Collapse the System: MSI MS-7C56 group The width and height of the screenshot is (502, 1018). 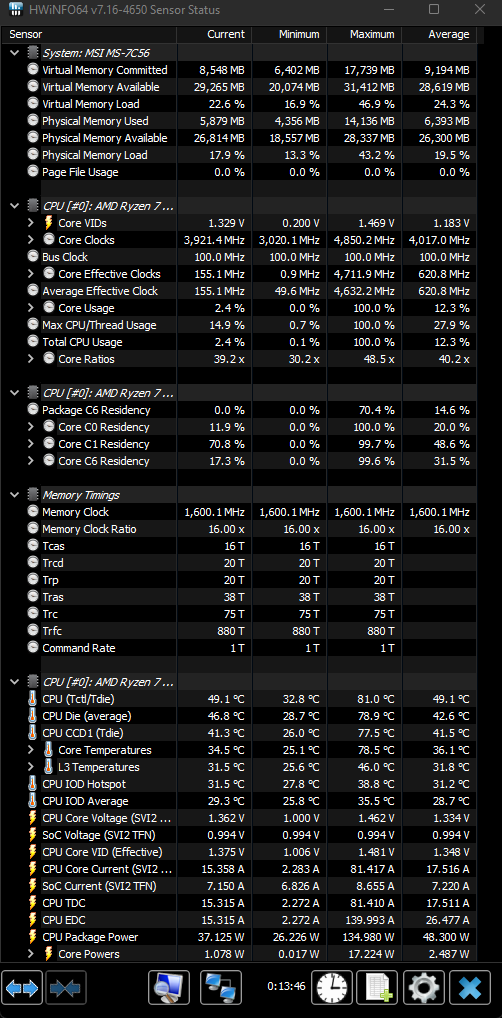(x=14, y=53)
